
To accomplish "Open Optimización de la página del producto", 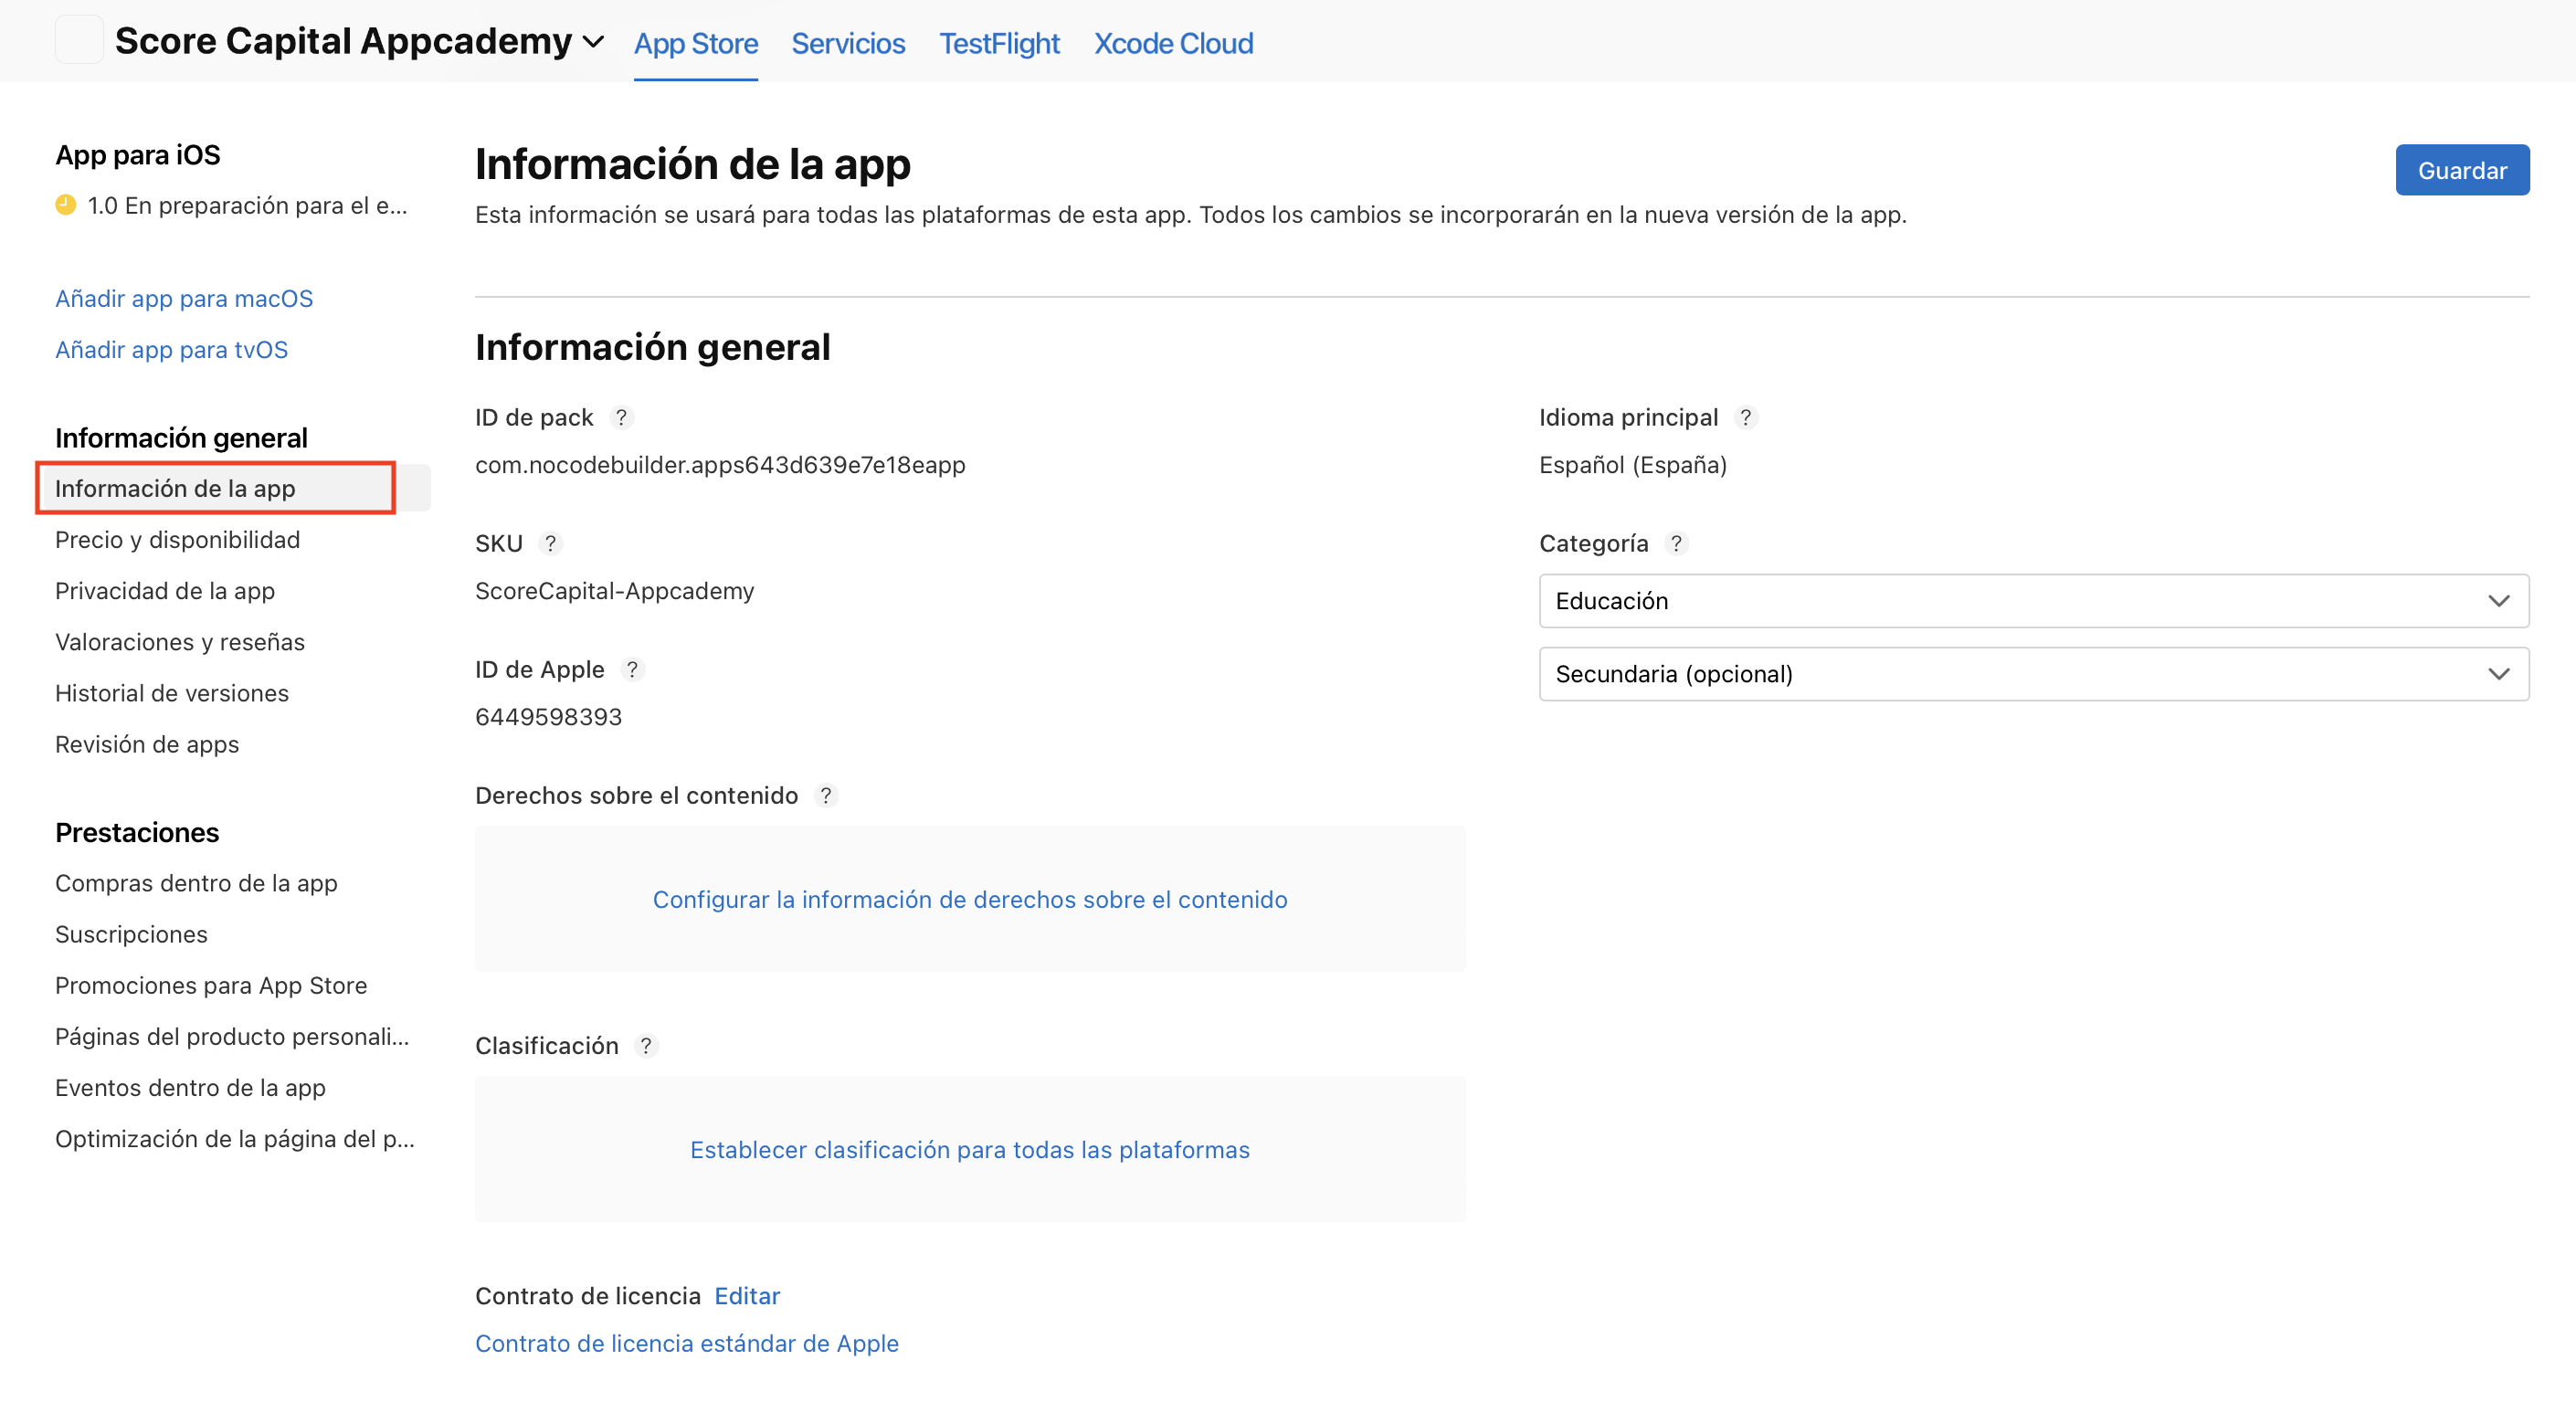I will (234, 1139).
